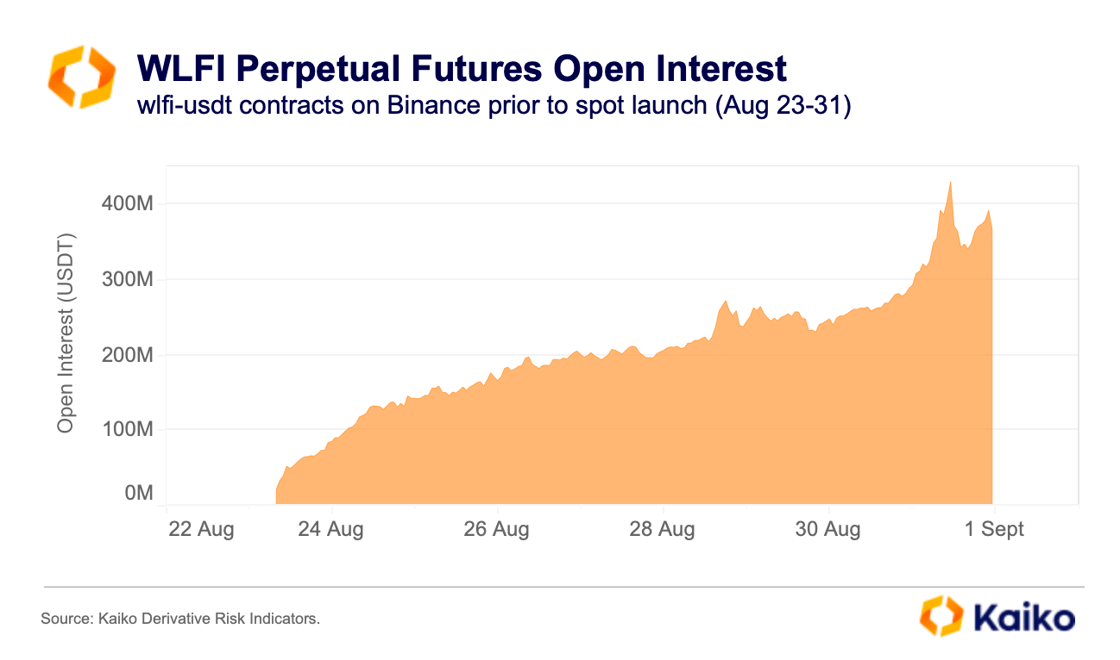Click the 300M y-axis label

click(x=127, y=279)
